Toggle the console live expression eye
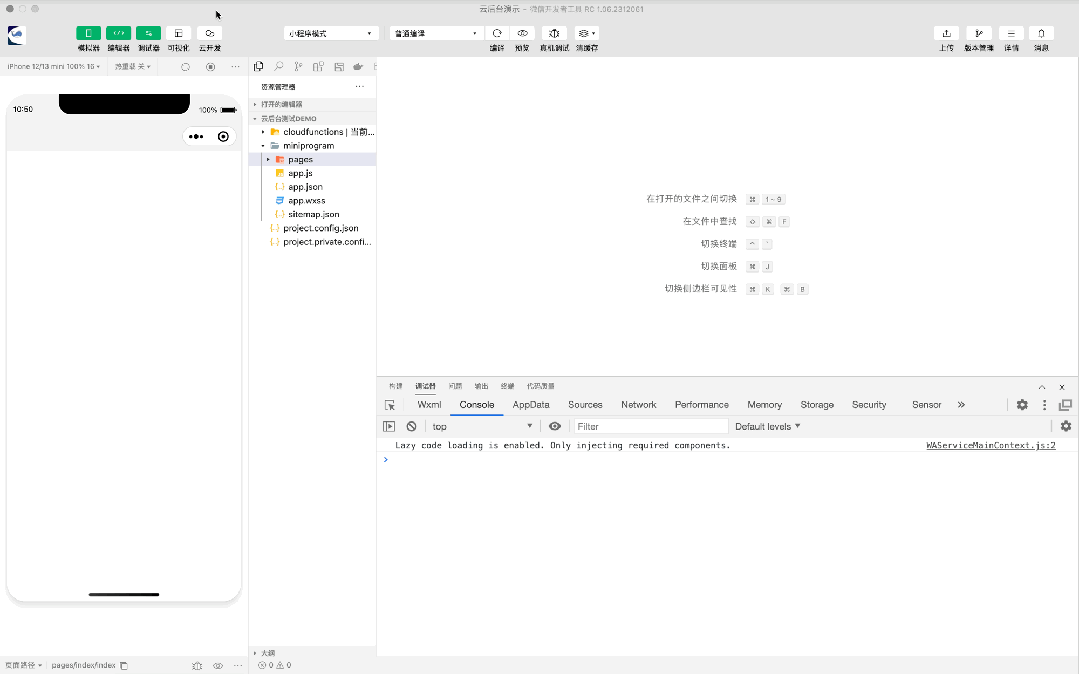 [555, 426]
